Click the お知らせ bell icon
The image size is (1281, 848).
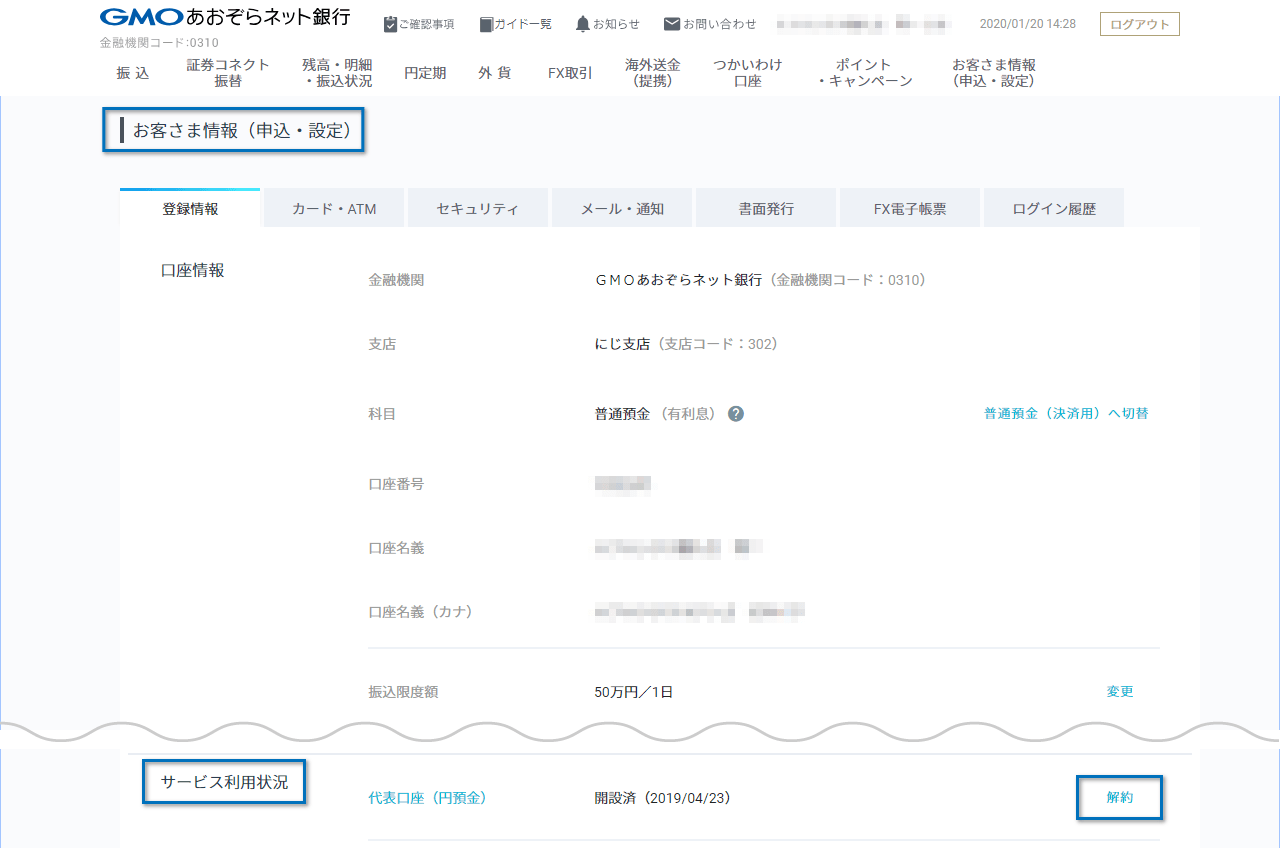[582, 24]
